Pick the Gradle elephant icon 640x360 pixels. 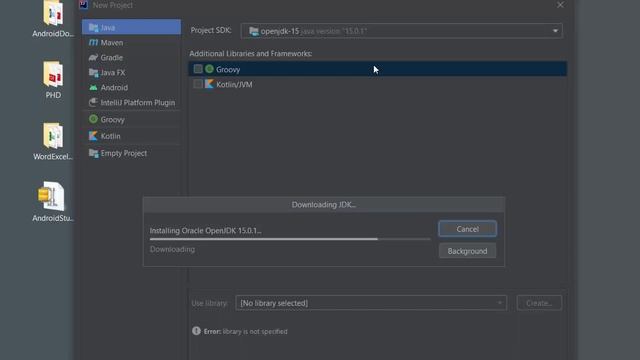(93, 58)
